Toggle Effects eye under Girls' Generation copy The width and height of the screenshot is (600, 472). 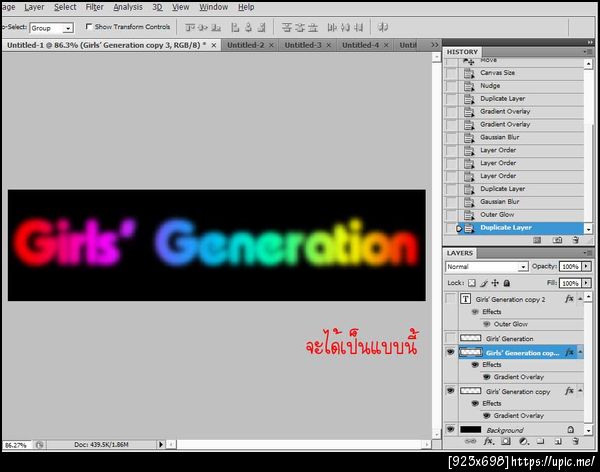tap(475, 403)
